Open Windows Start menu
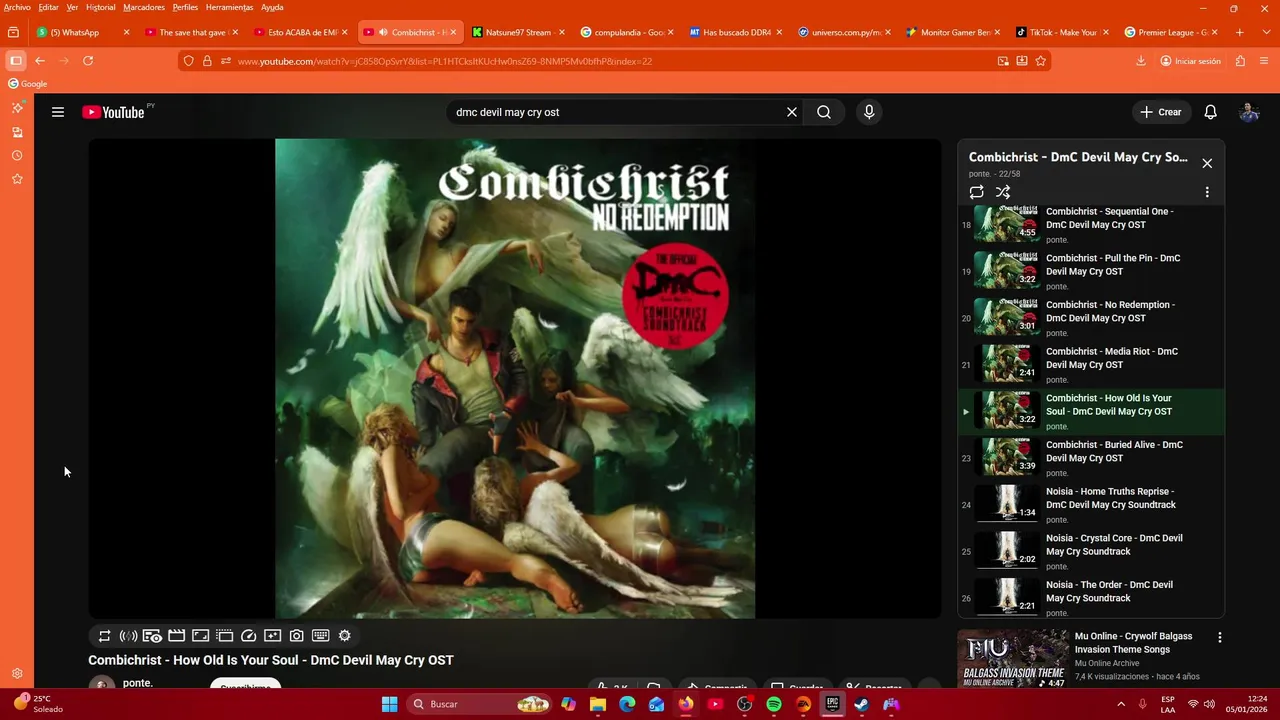1280x720 pixels. pyautogui.click(x=389, y=704)
